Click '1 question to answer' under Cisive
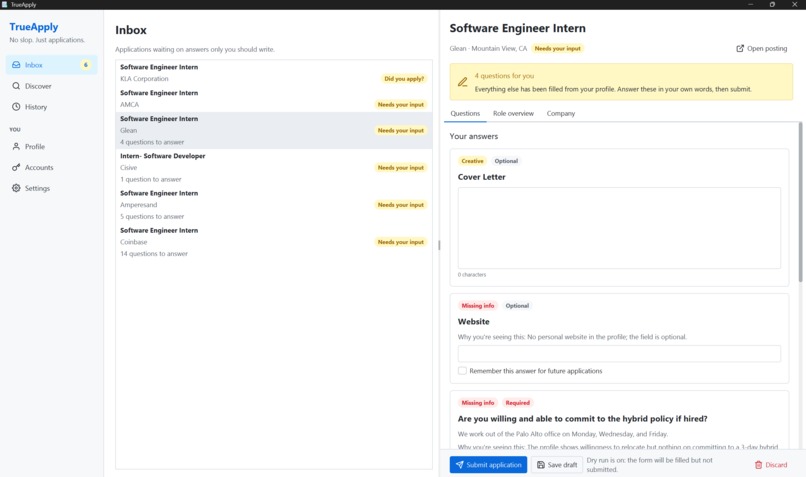Viewport: 806px width, 477px height. pyautogui.click(x=151, y=179)
